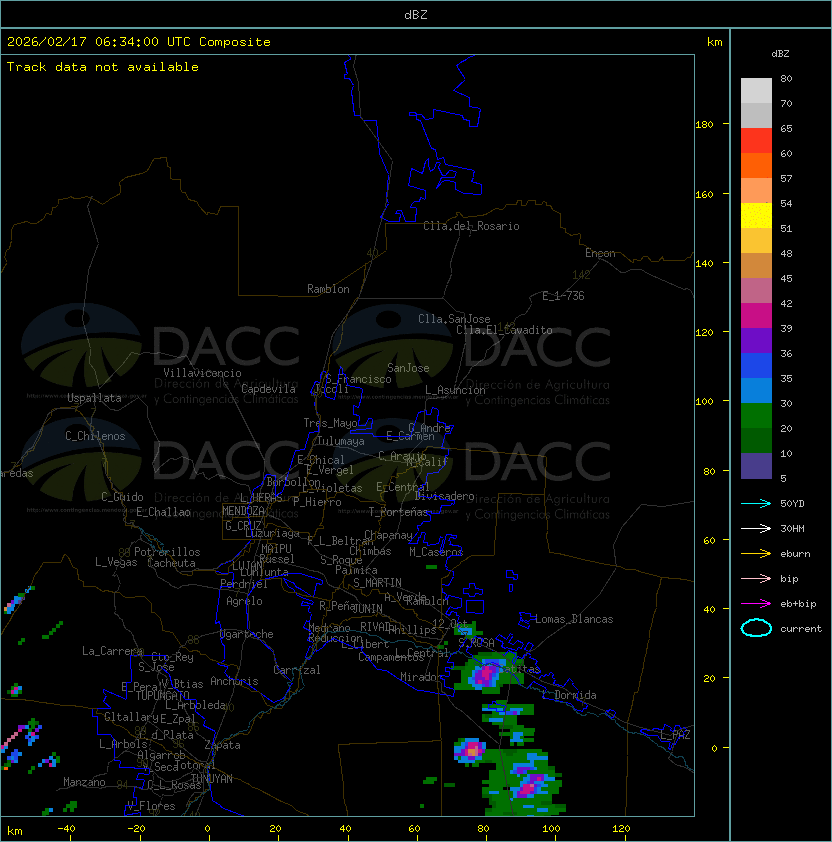Pick the dark blue swatch below 36
The width and height of the screenshot is (832, 842).
(756, 366)
